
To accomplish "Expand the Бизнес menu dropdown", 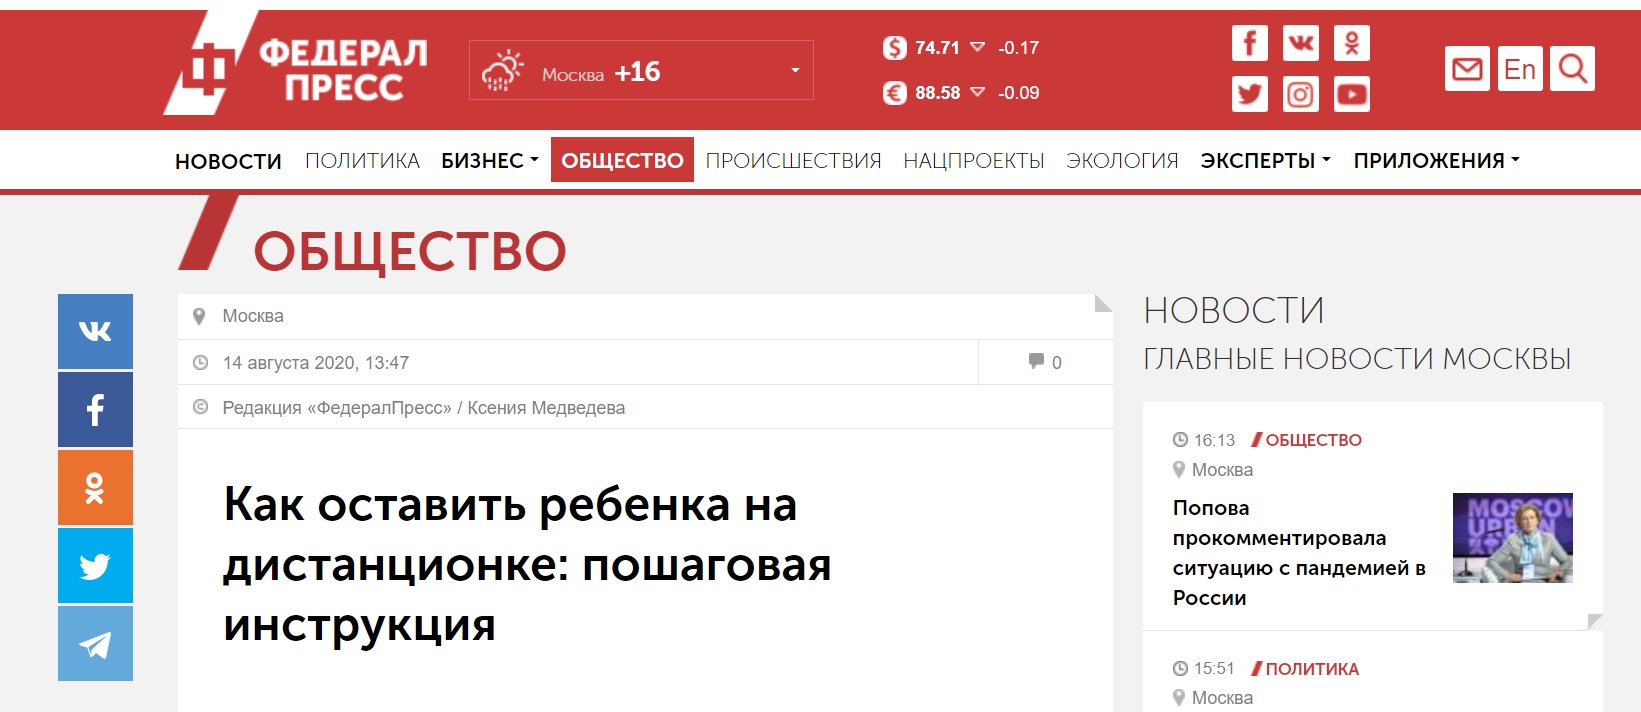I will click(x=489, y=161).
